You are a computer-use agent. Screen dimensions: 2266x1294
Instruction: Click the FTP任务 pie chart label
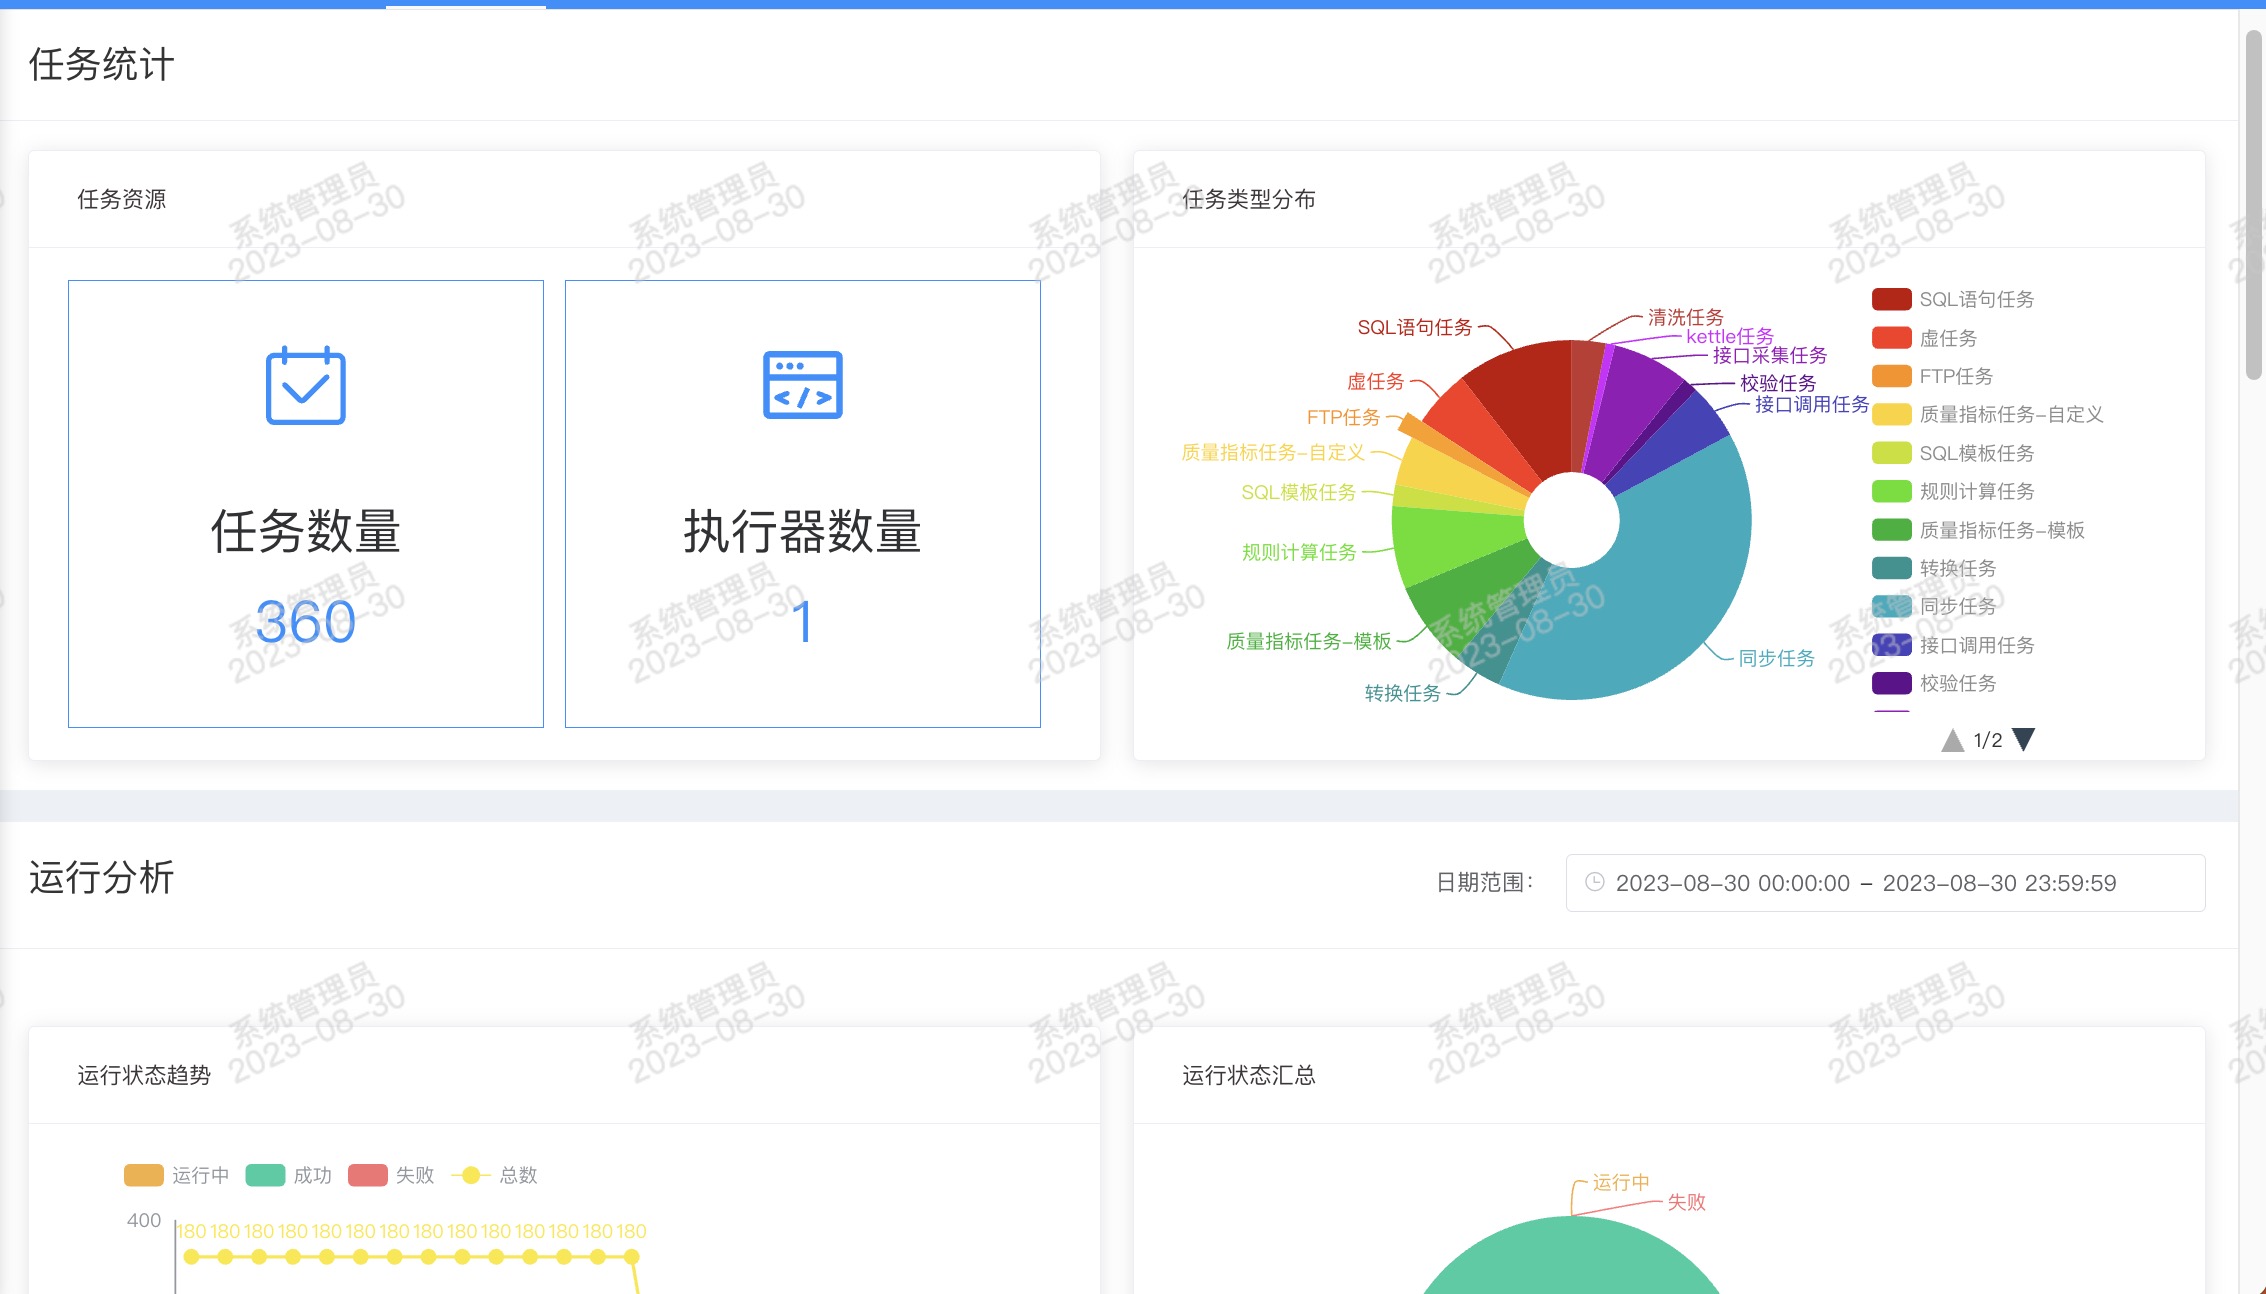1343,417
